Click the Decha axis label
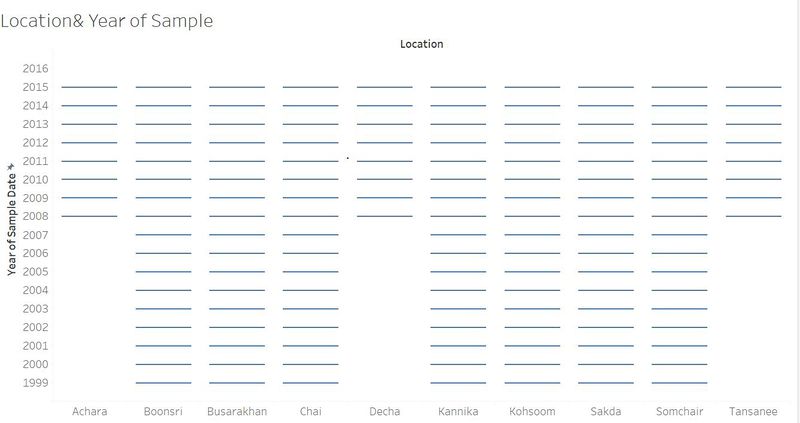The height and width of the screenshot is (423, 800). tap(385, 411)
